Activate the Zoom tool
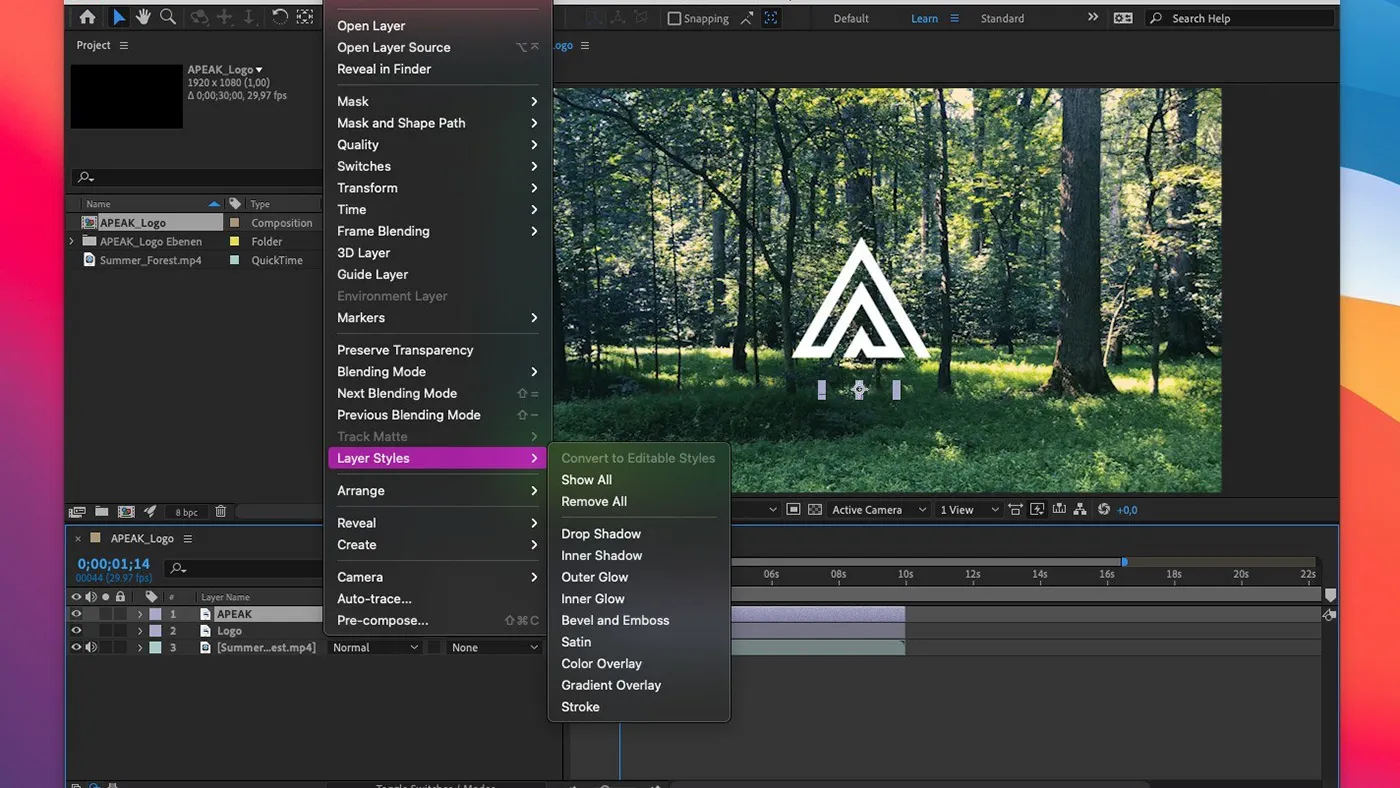The height and width of the screenshot is (788, 1400). (167, 16)
